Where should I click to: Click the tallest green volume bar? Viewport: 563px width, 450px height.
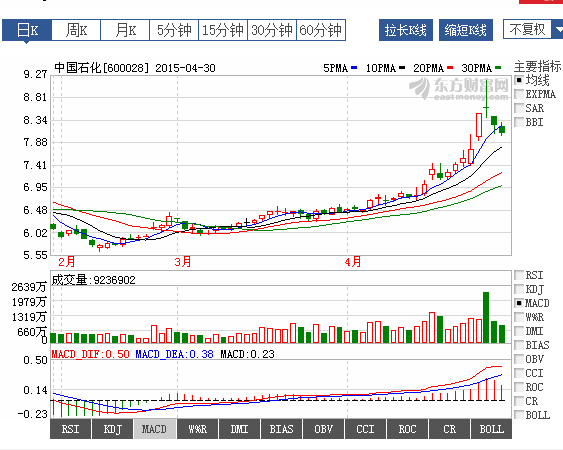click(486, 317)
